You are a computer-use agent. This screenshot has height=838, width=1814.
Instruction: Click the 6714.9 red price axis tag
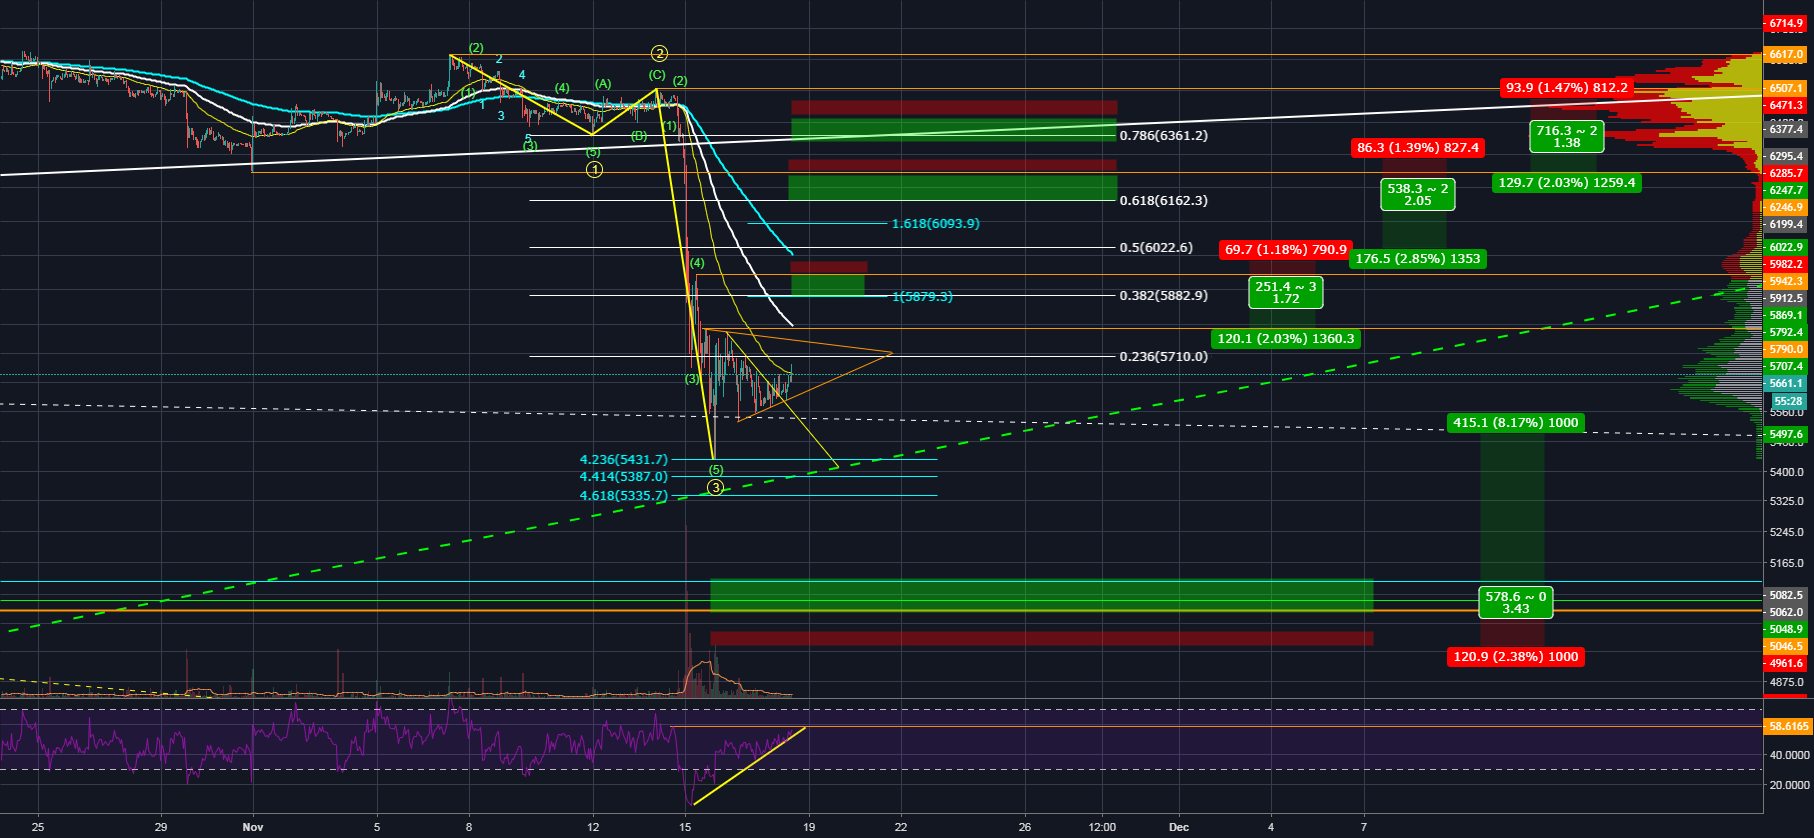pos(1786,23)
